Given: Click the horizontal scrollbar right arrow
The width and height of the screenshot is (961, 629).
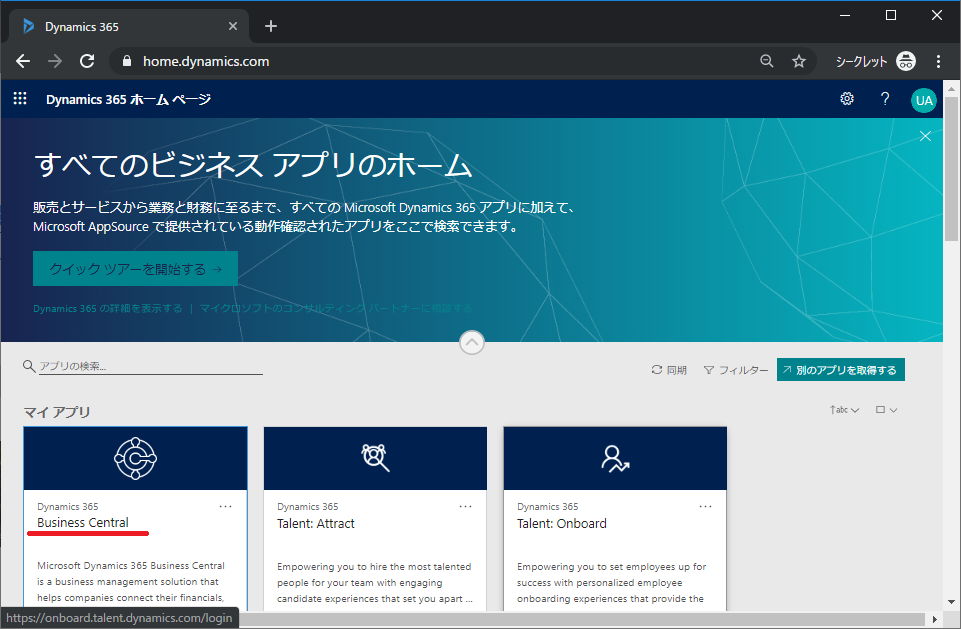Looking at the screenshot, I should pyautogui.click(x=935, y=619).
